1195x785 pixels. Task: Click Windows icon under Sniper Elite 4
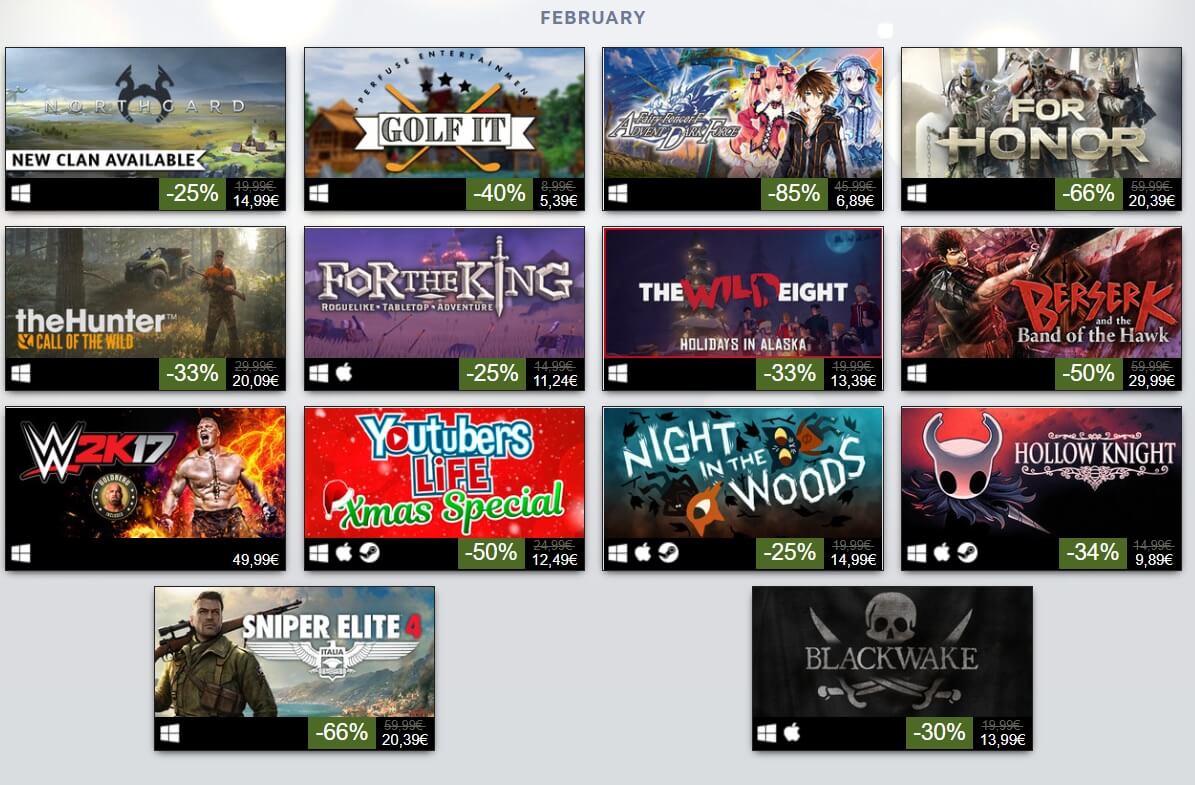[x=170, y=732]
